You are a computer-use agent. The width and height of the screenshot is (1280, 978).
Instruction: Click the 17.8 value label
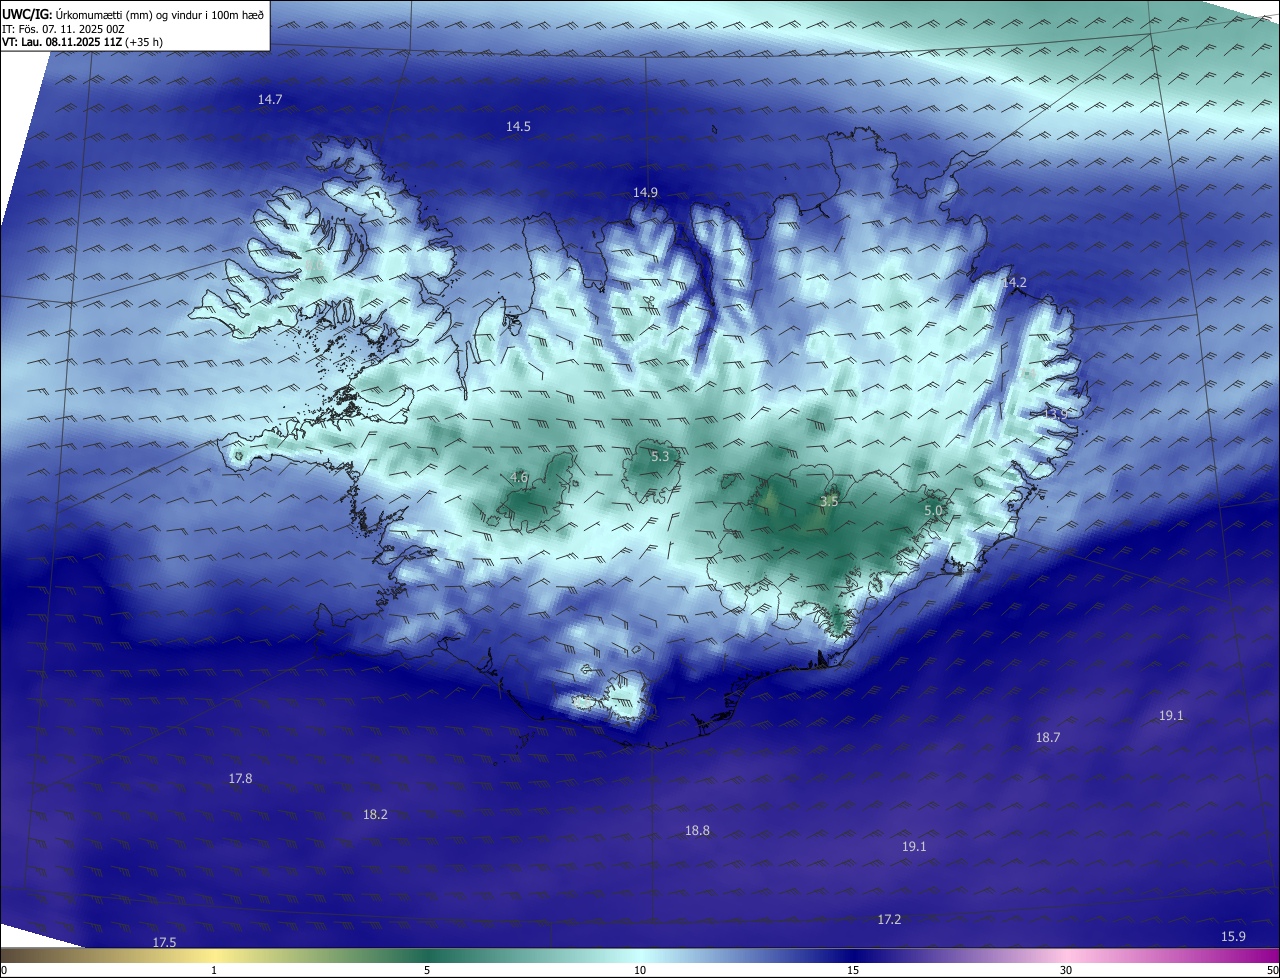[240, 778]
